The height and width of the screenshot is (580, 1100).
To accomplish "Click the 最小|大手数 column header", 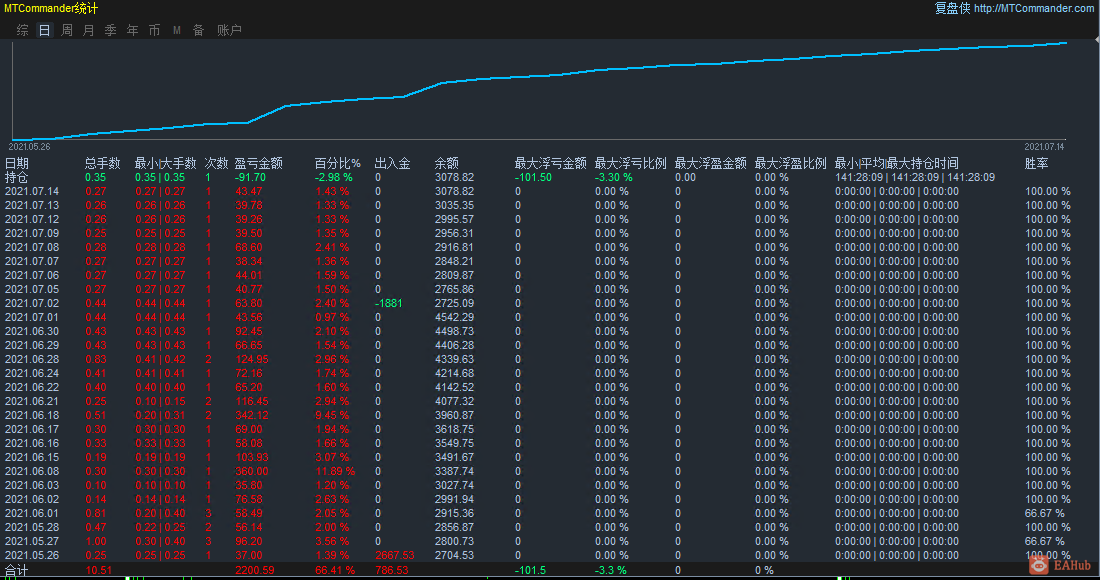I will click(166, 163).
